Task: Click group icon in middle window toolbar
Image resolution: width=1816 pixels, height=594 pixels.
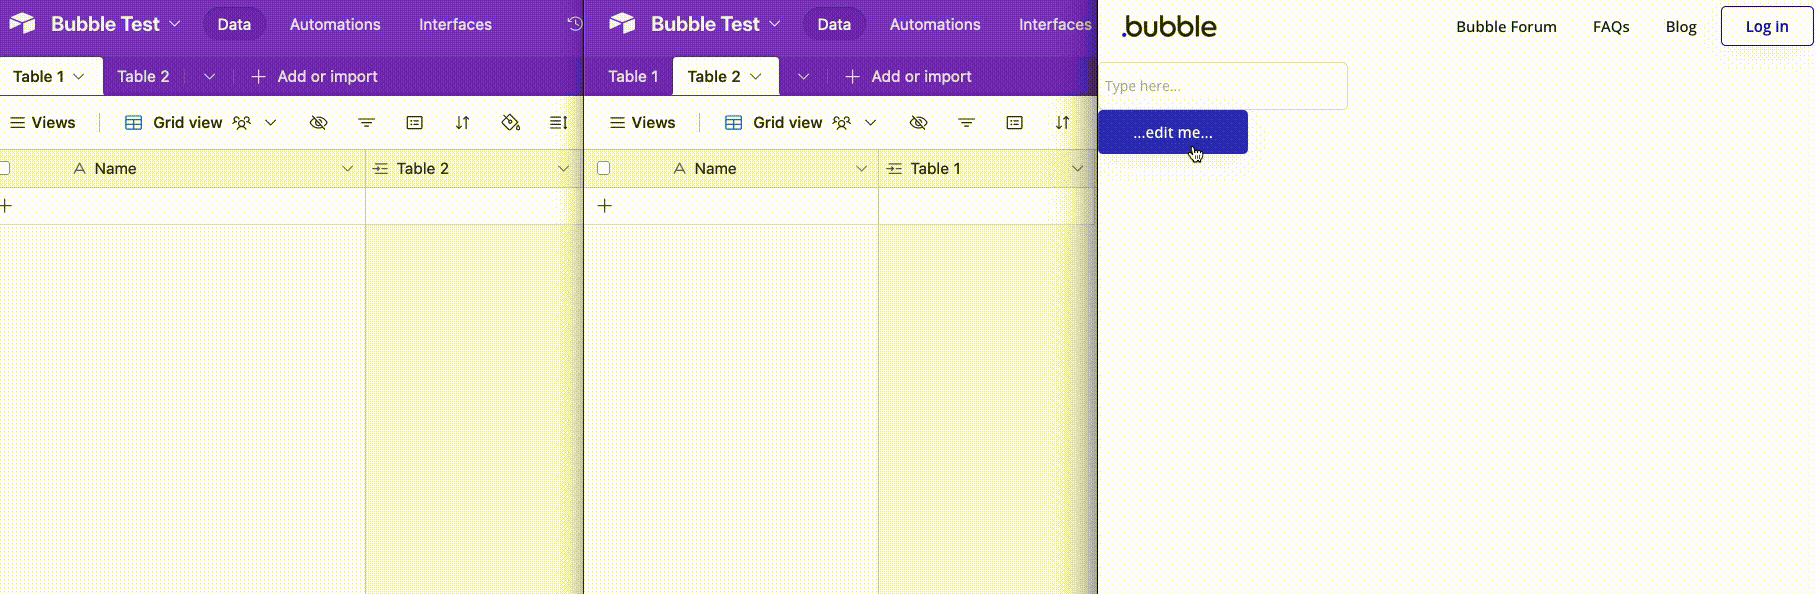Action: pyautogui.click(x=1014, y=122)
